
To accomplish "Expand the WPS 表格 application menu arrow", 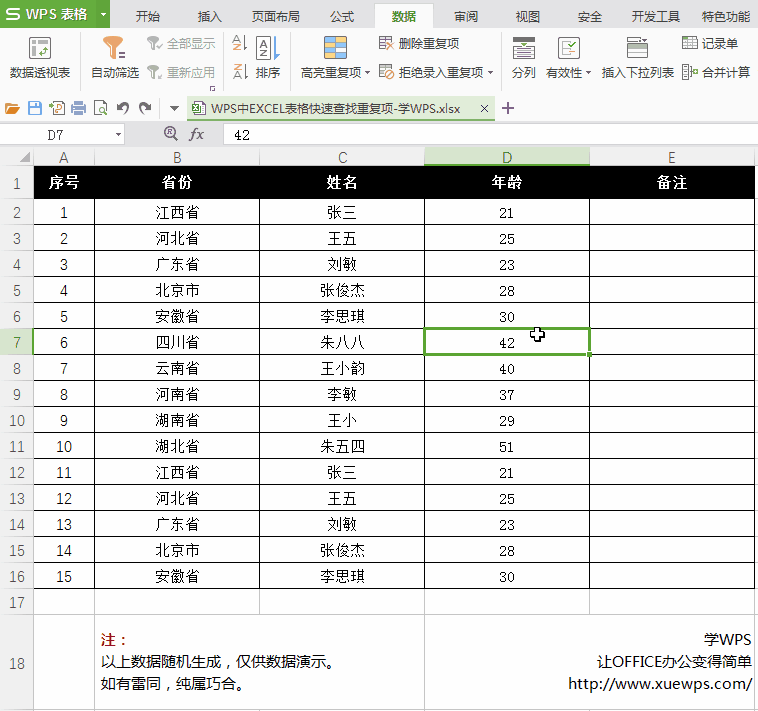I will 103,15.
